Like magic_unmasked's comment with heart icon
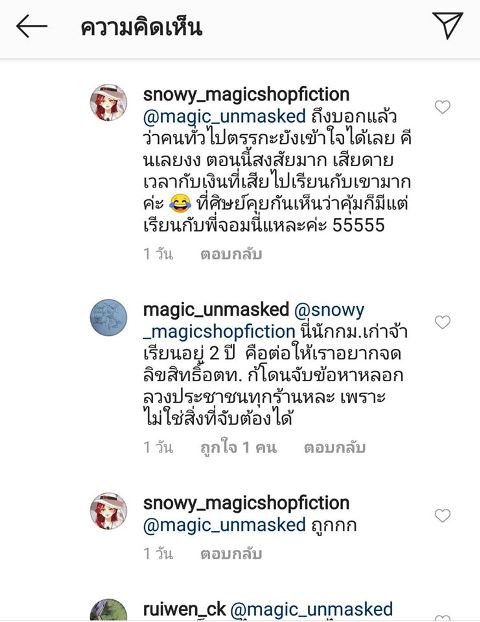The height and width of the screenshot is (622, 480). pos(442,322)
